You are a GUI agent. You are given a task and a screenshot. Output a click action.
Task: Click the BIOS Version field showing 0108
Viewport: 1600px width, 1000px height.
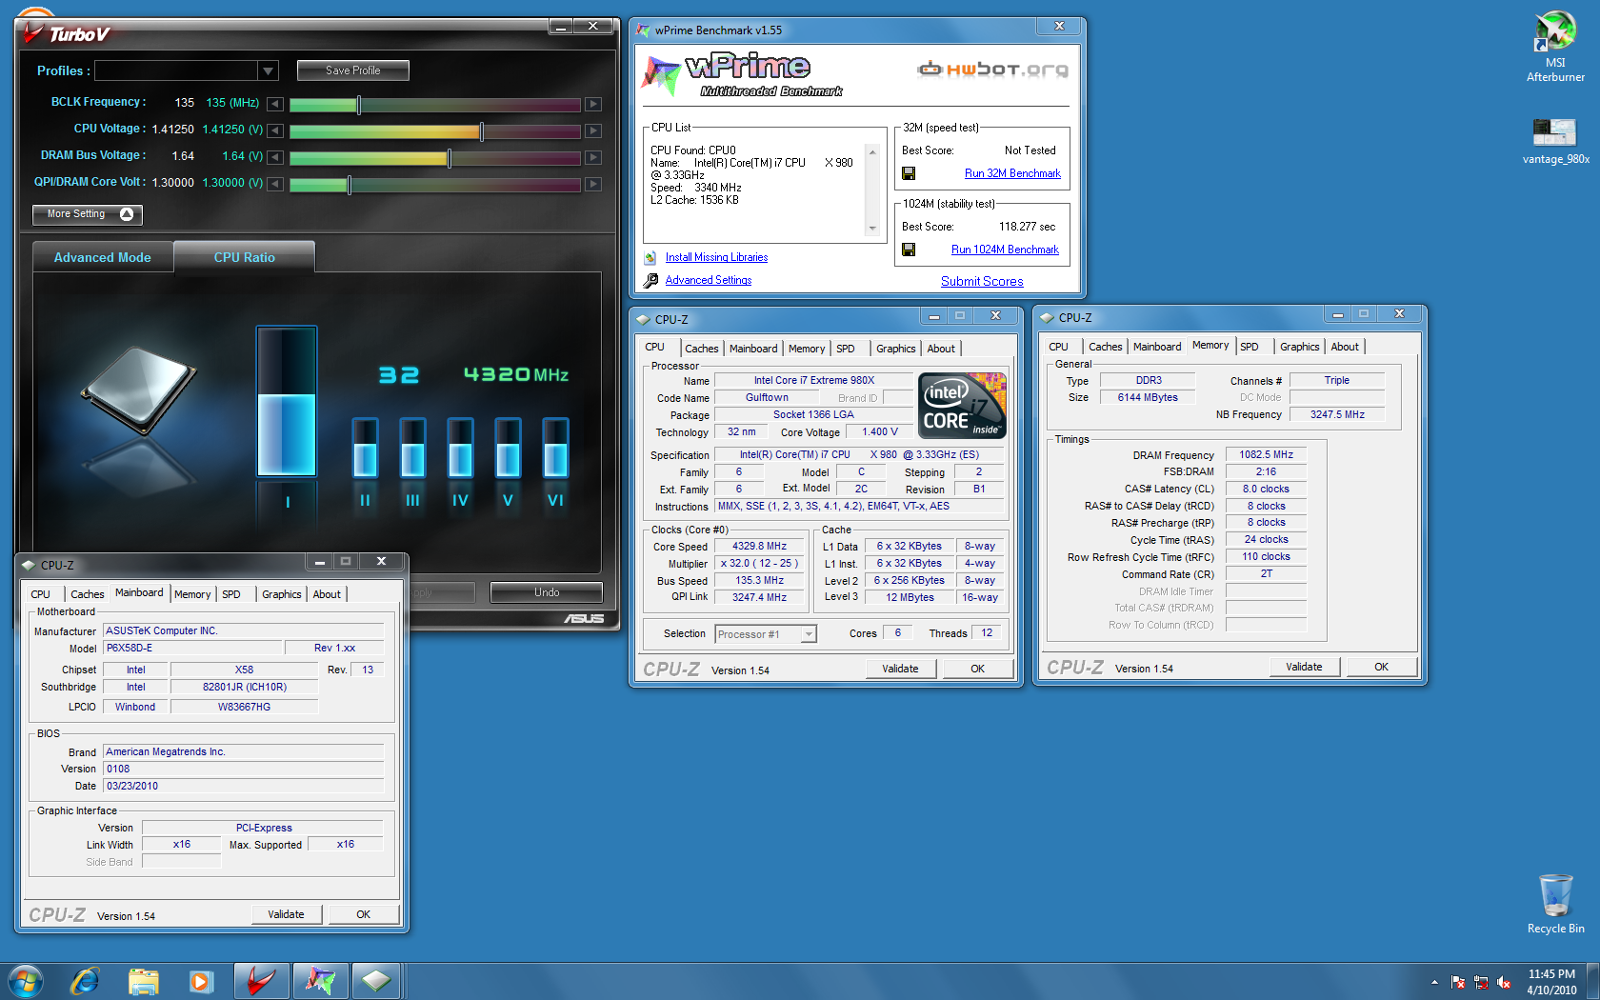click(244, 769)
